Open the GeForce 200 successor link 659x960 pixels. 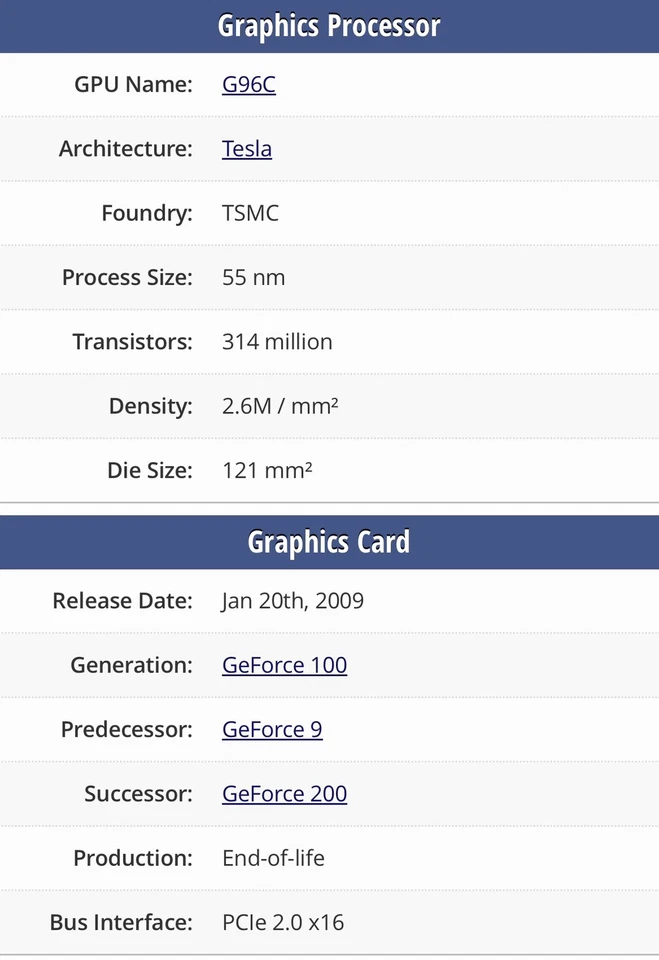pyautogui.click(x=284, y=794)
